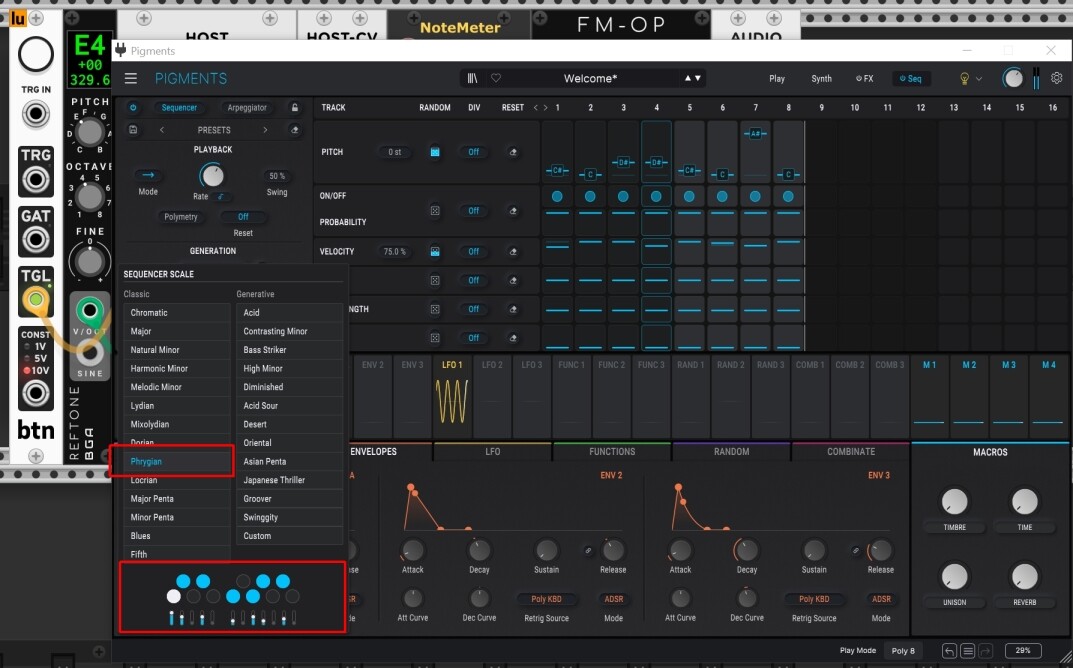The height and width of the screenshot is (668, 1073).
Task: Expand the tips dropdown chevron beside lightbulb
Action: [x=979, y=79]
